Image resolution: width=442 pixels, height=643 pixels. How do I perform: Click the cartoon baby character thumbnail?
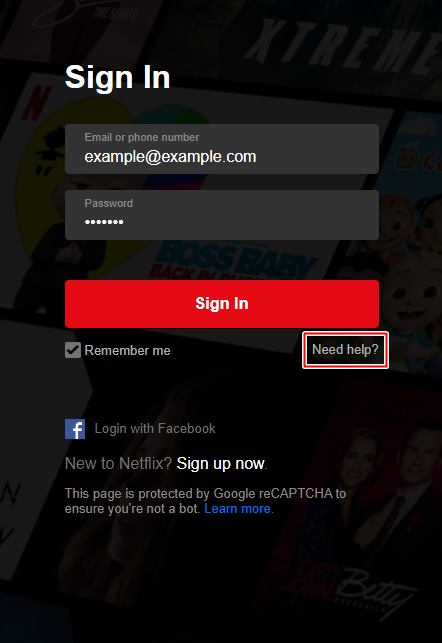(x=408, y=262)
